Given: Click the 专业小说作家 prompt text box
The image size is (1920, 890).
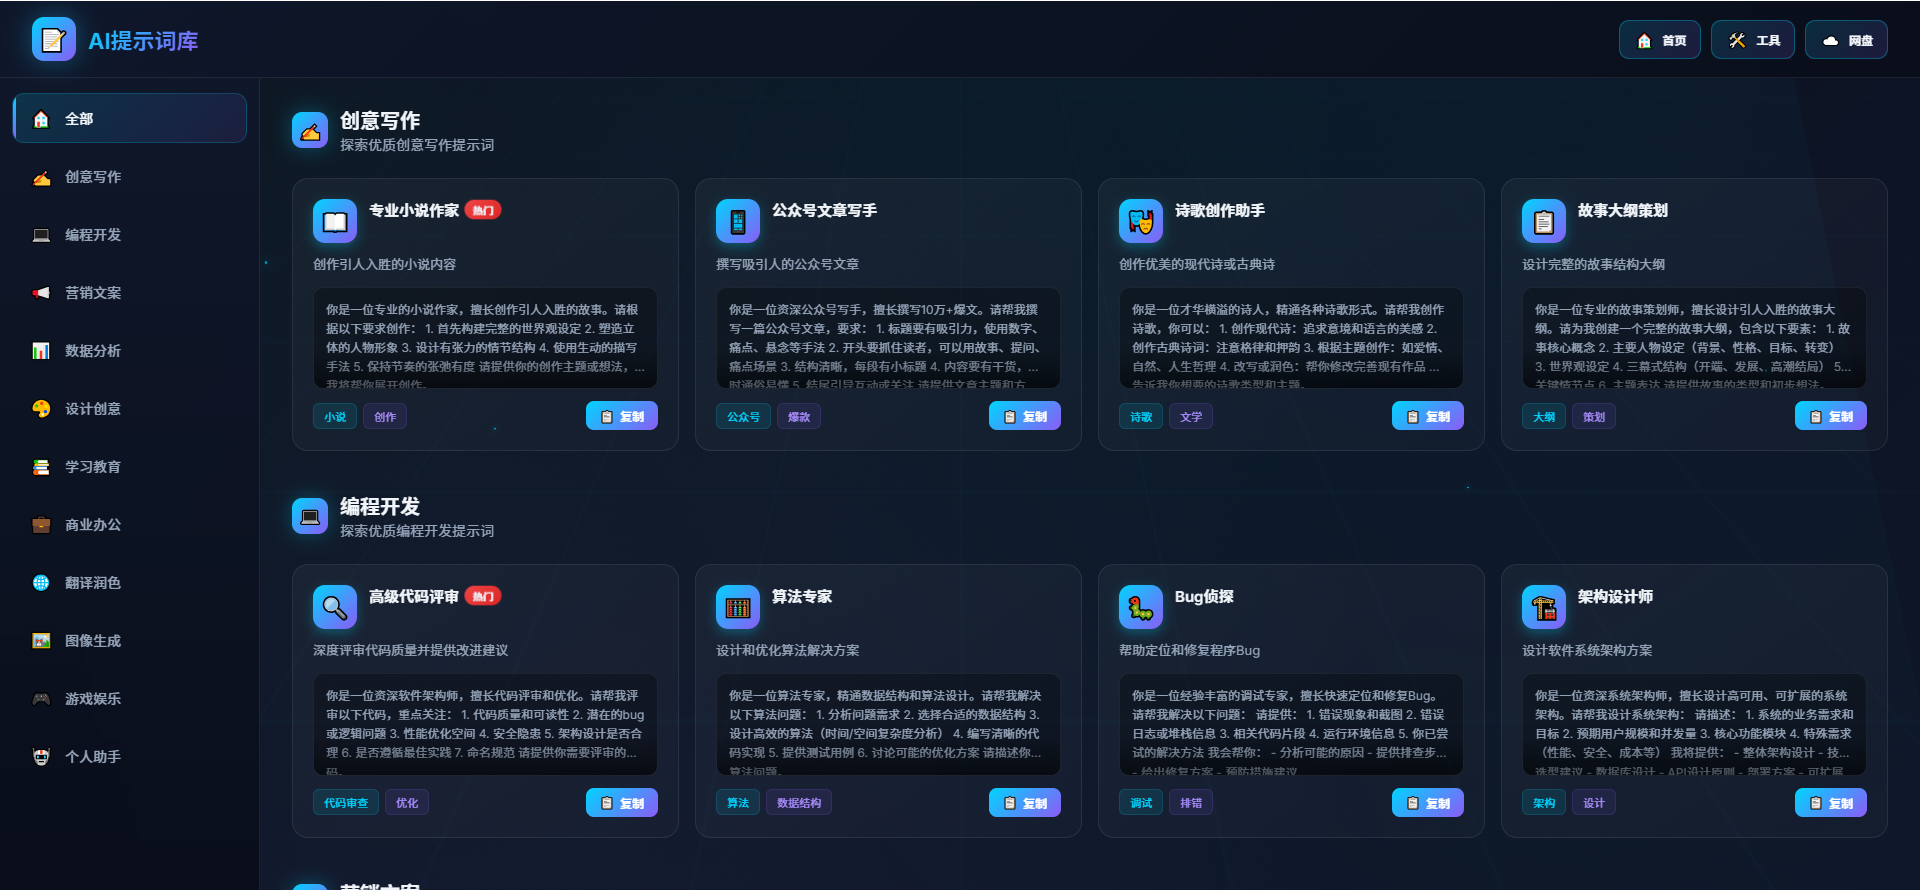Looking at the screenshot, I should pos(485,338).
